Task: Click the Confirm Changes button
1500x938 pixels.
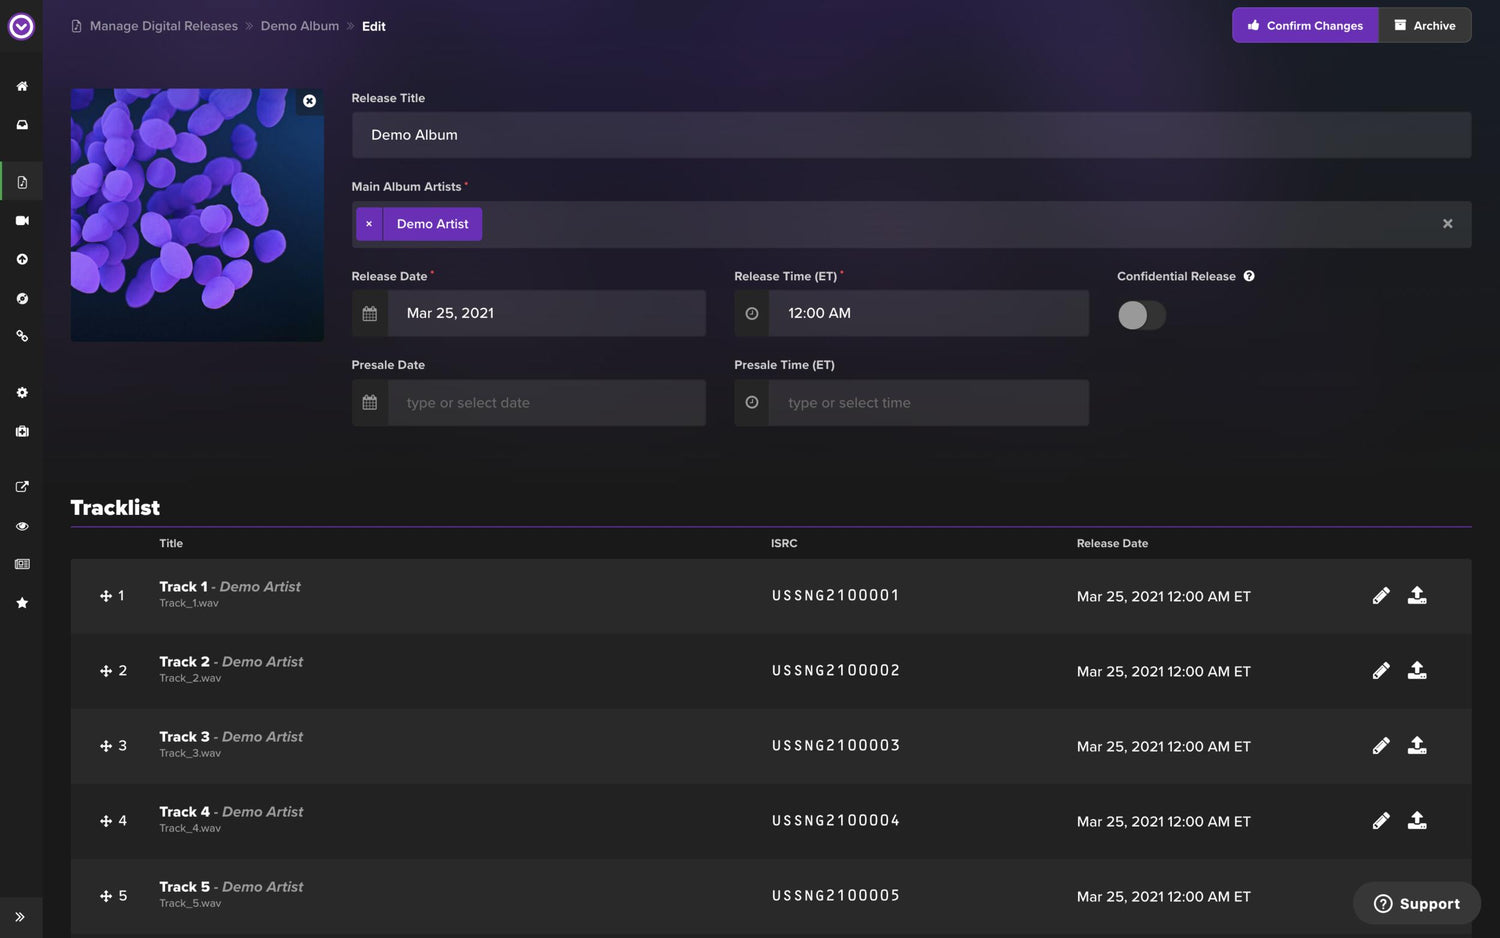Action: tap(1305, 25)
